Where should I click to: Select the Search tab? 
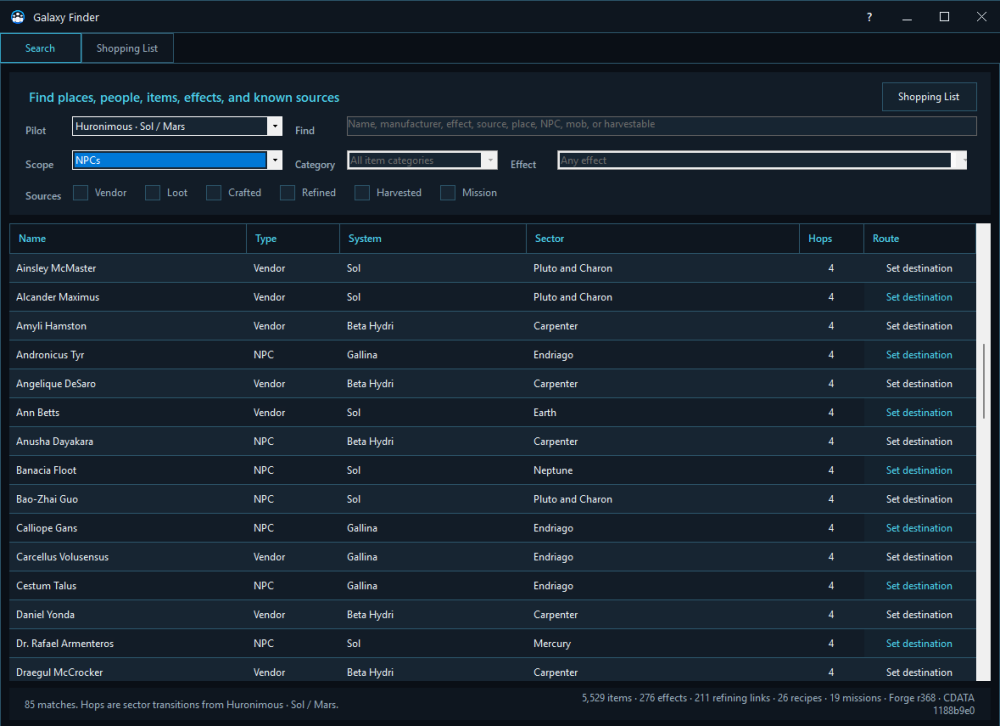(x=40, y=48)
